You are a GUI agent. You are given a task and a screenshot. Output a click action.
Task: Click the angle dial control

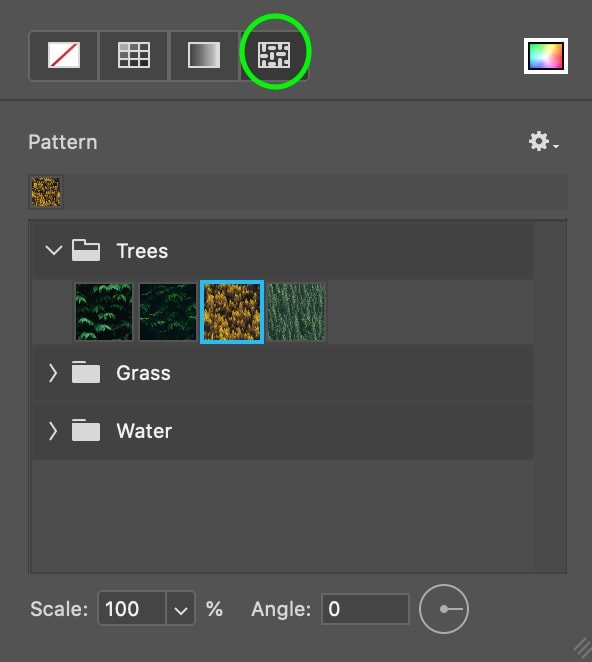click(x=444, y=609)
